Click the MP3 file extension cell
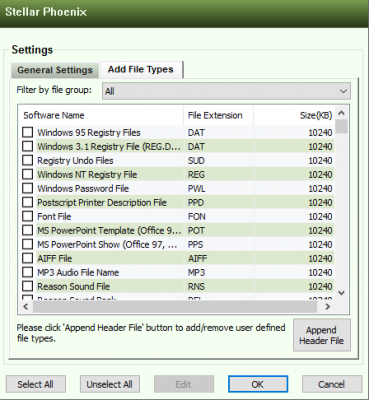The image size is (369, 400). click(218, 273)
